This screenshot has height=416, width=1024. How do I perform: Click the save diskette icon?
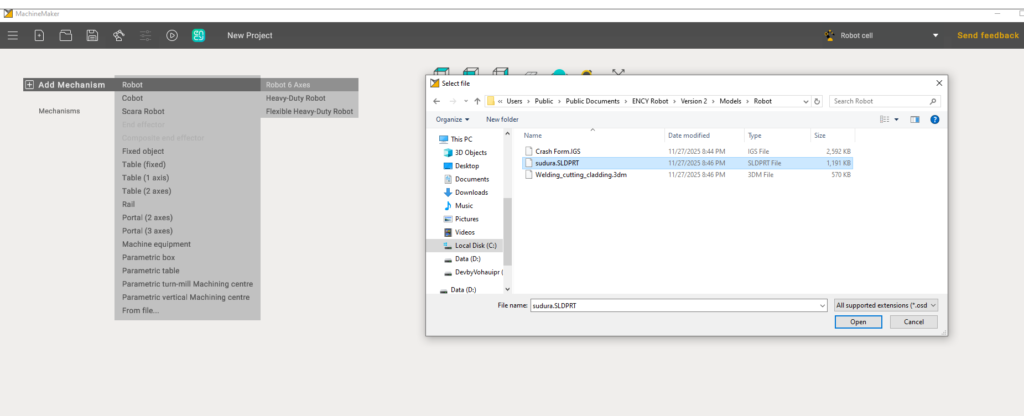click(92, 35)
